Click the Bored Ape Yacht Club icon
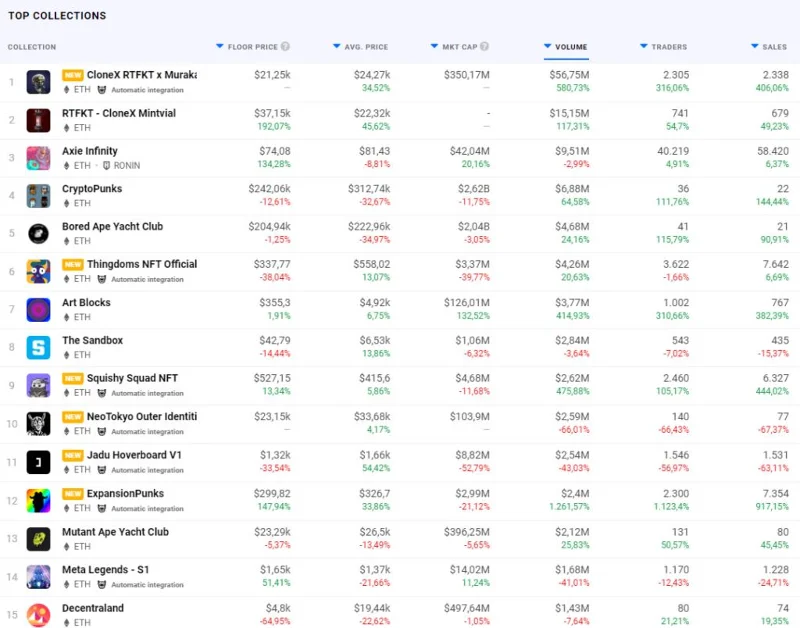The width and height of the screenshot is (800, 628). 38,234
